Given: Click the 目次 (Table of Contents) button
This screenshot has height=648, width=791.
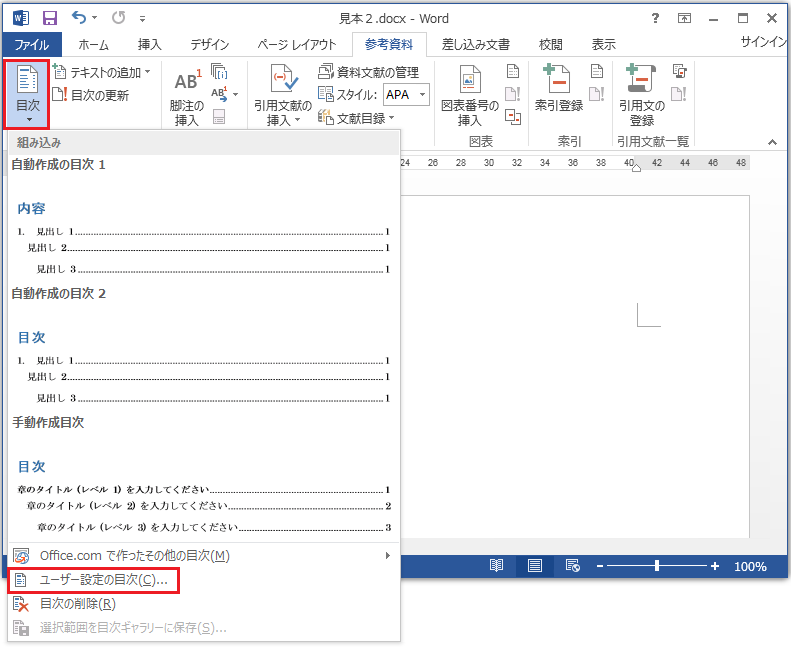Looking at the screenshot, I should (x=27, y=93).
